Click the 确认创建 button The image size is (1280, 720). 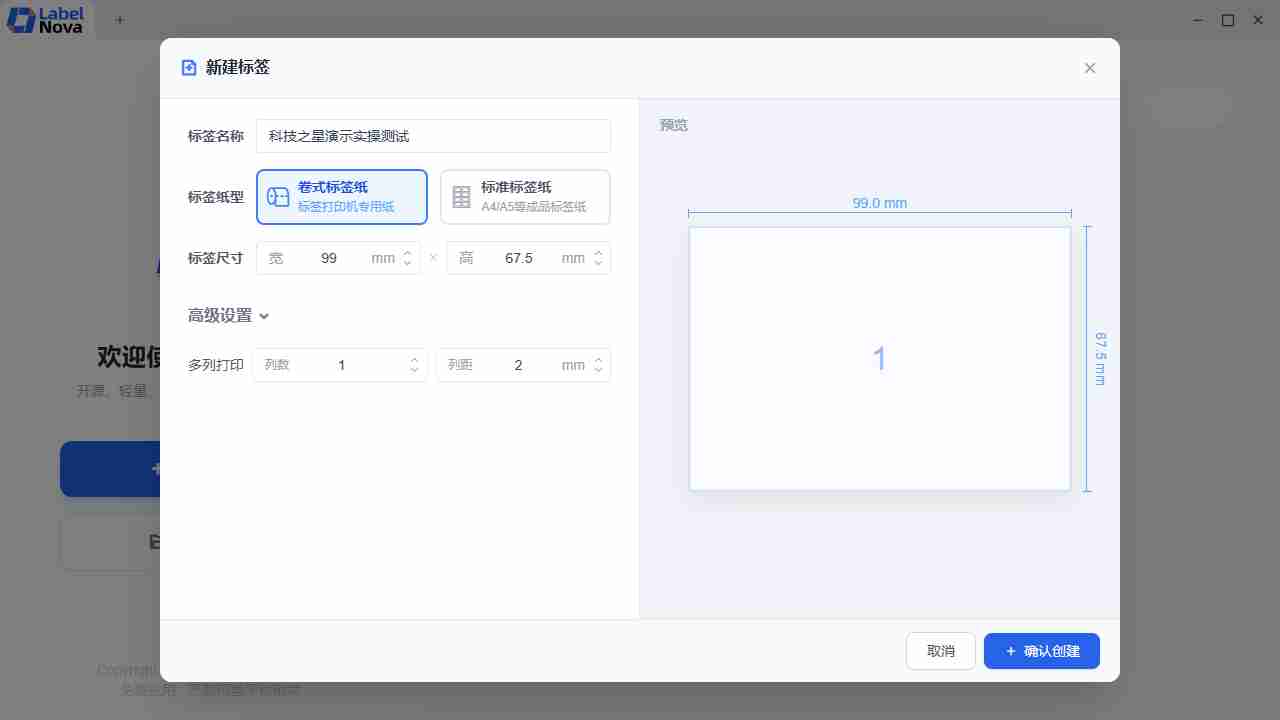tap(1041, 651)
